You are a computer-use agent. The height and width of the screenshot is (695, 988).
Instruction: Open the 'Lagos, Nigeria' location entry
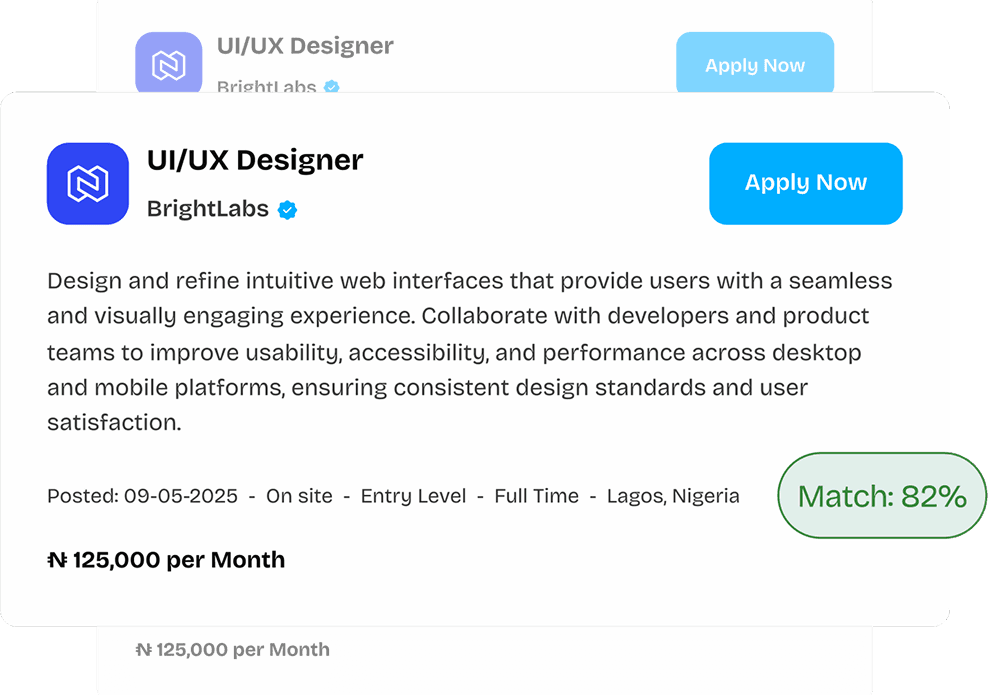coord(672,496)
